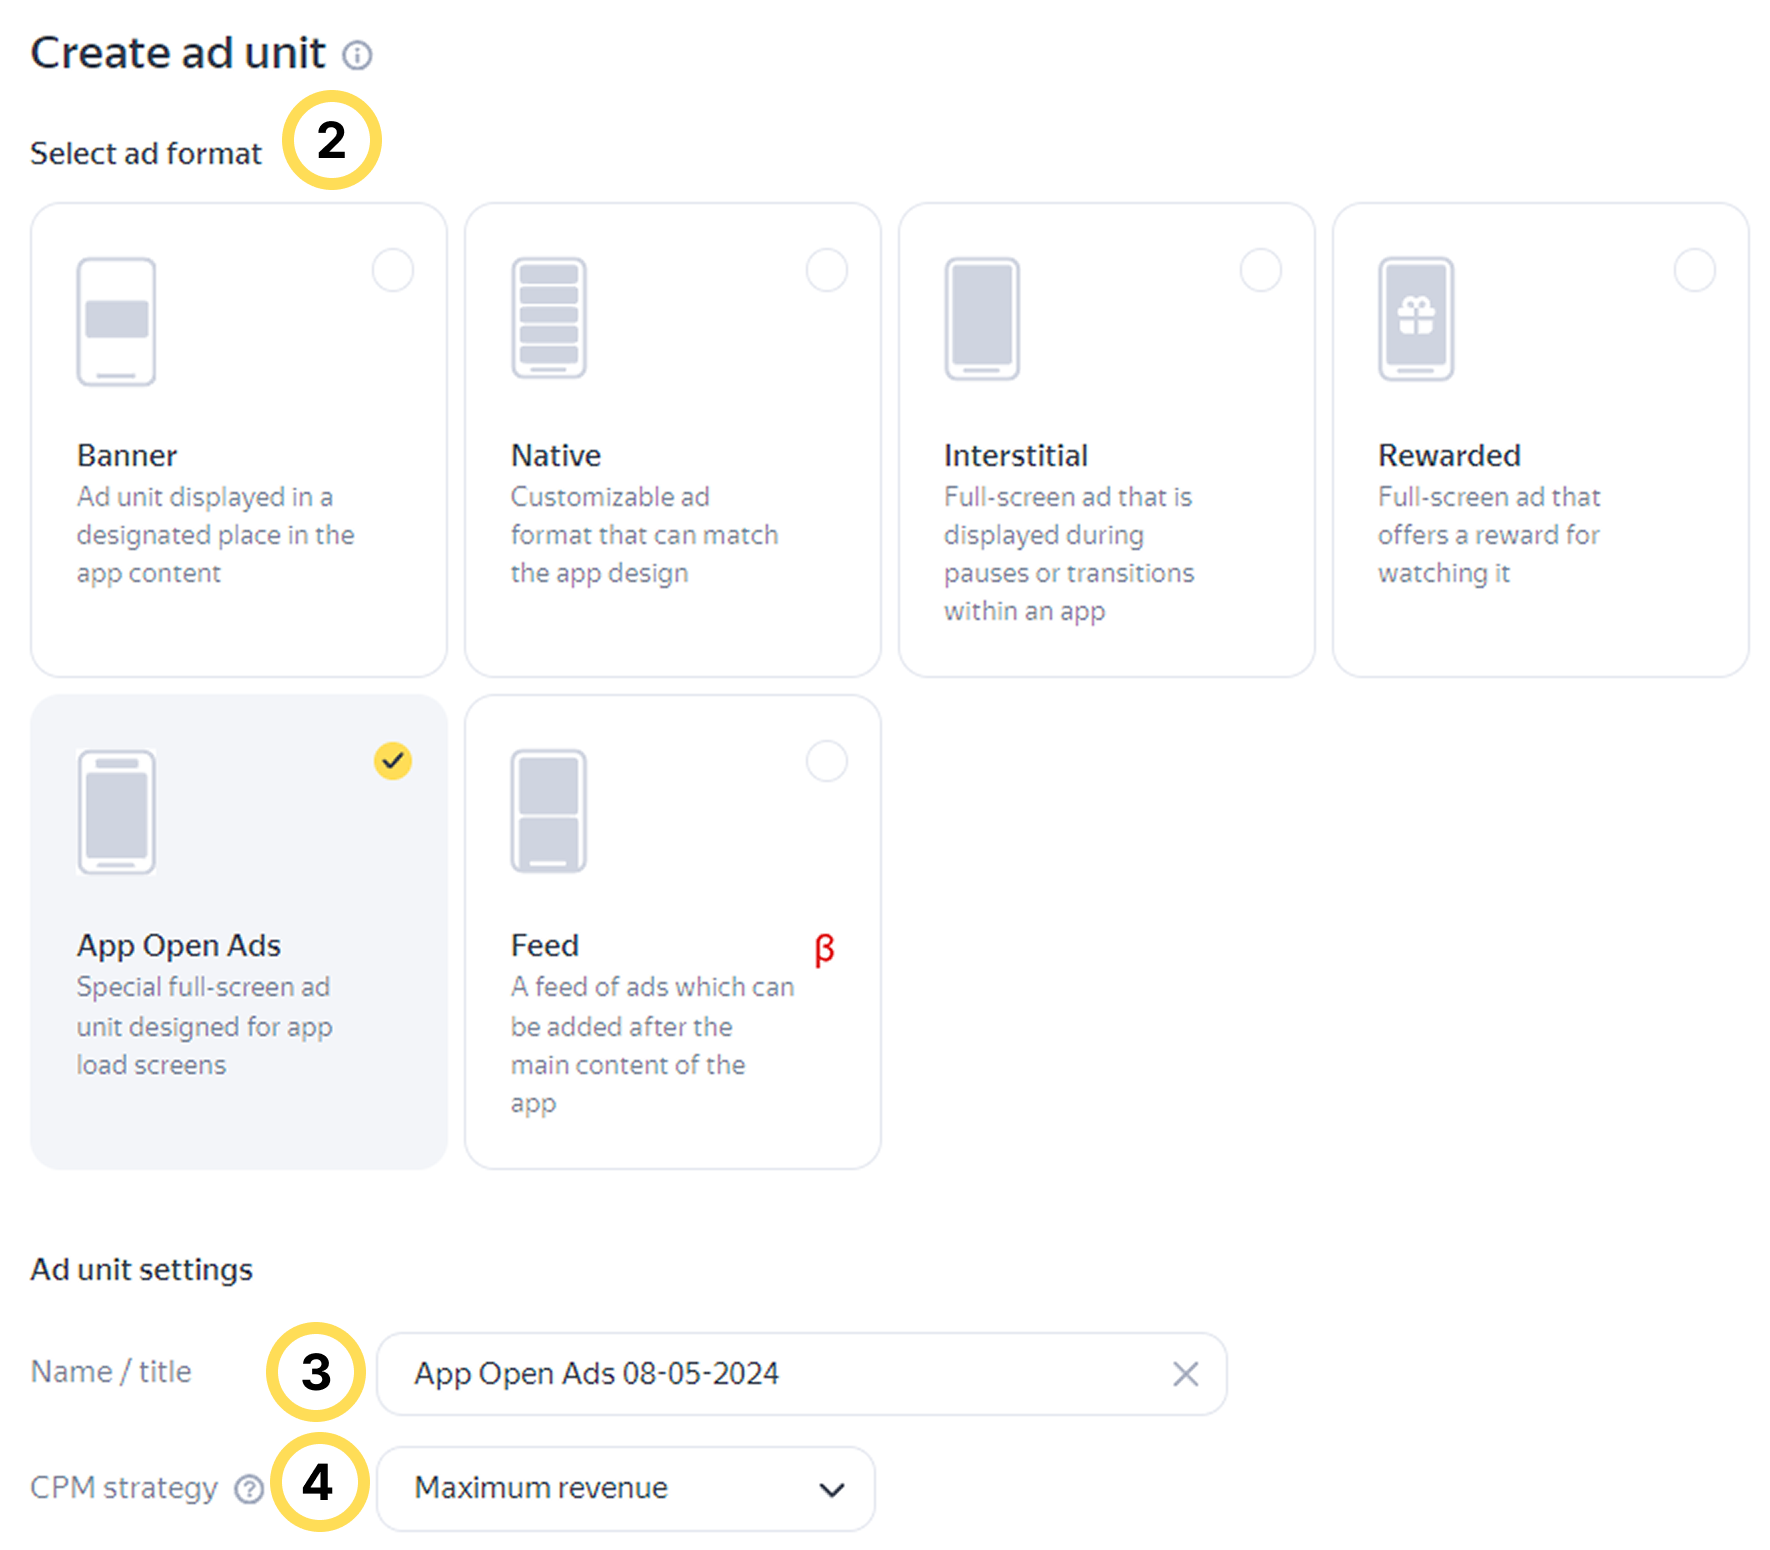Click the info icon beside Create ad unit
Screen dimensions: 1770x1550
[x=357, y=55]
